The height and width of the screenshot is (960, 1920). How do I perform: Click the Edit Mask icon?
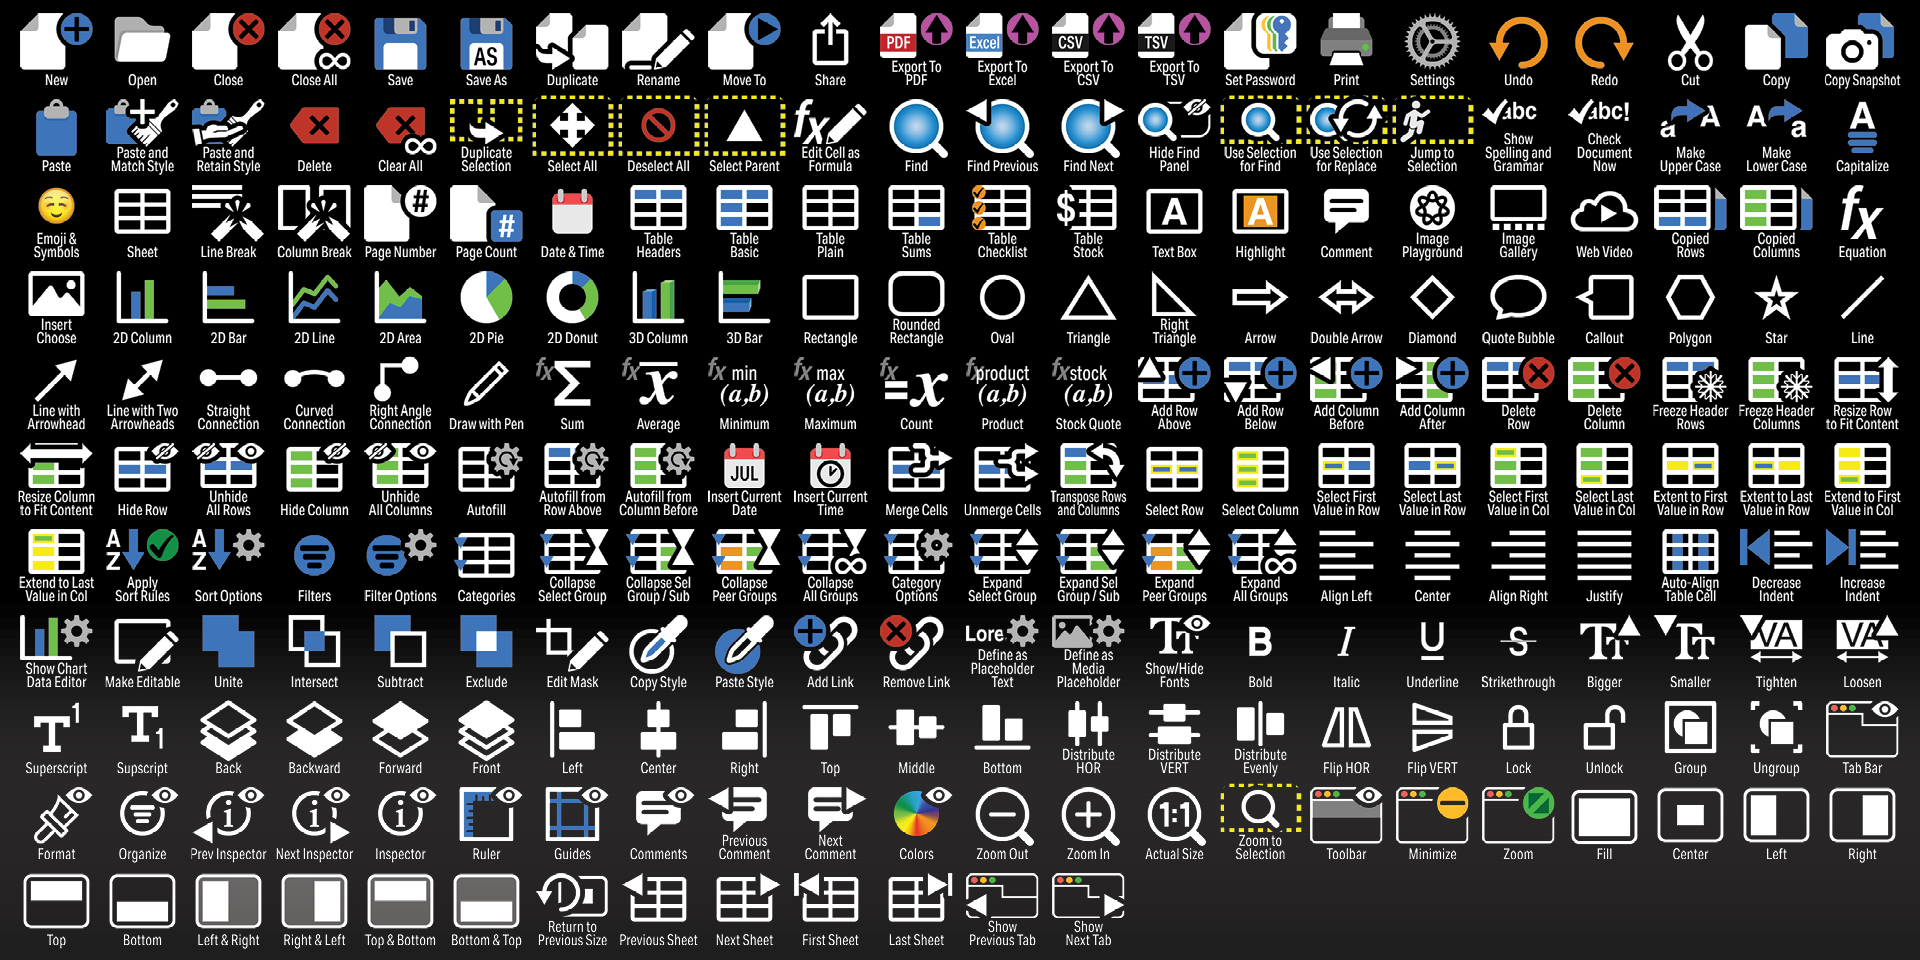(572, 644)
